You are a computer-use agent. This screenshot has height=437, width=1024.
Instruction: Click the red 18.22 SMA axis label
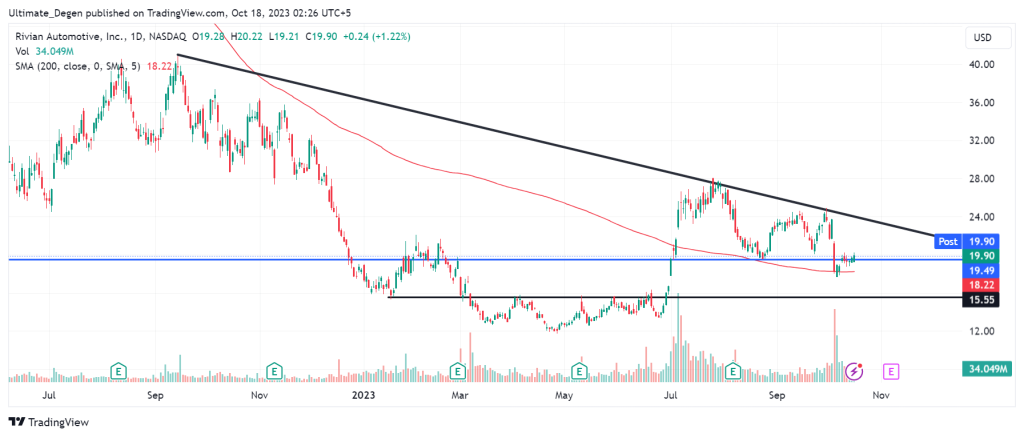pos(982,284)
